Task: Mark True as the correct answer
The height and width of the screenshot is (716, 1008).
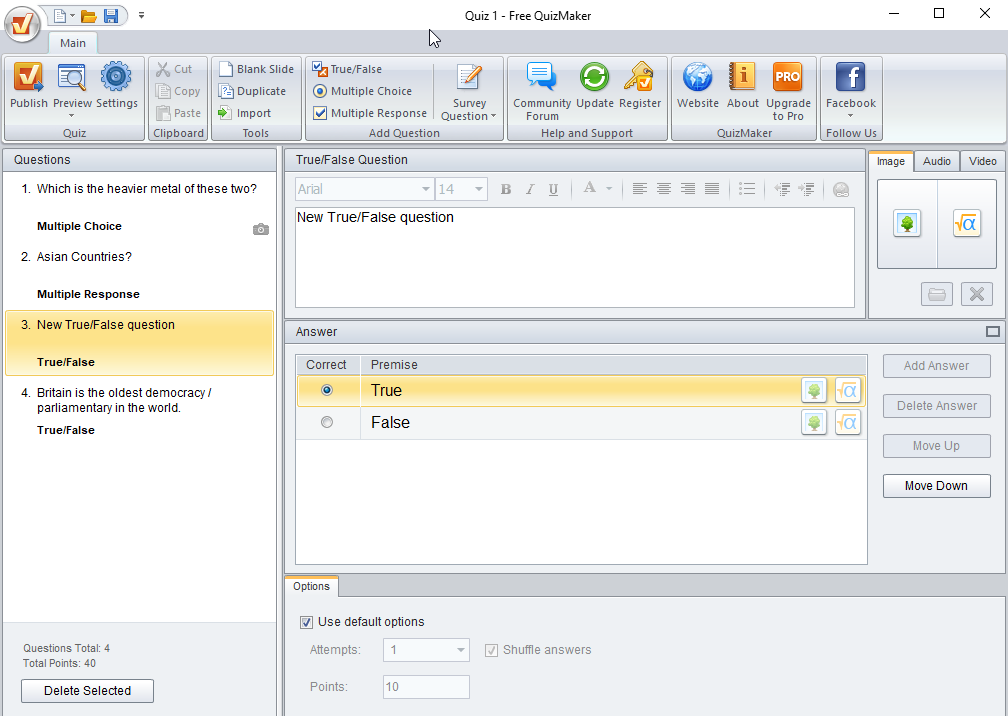Action: pyautogui.click(x=327, y=390)
